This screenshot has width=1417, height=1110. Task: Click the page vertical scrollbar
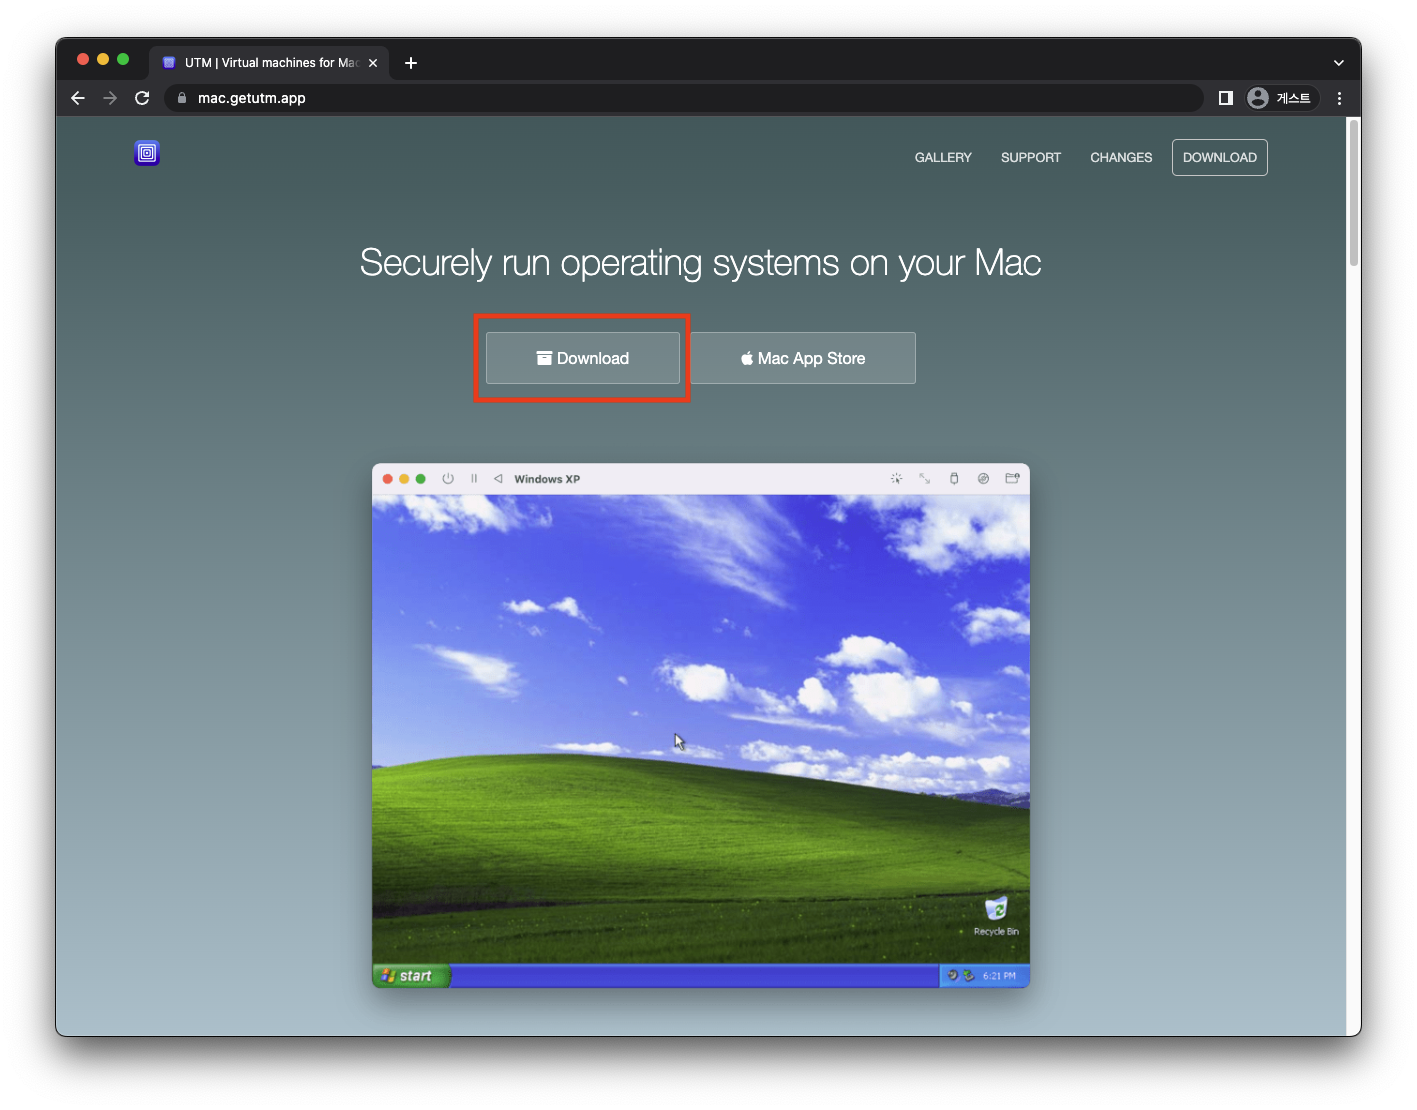[x=1354, y=192]
